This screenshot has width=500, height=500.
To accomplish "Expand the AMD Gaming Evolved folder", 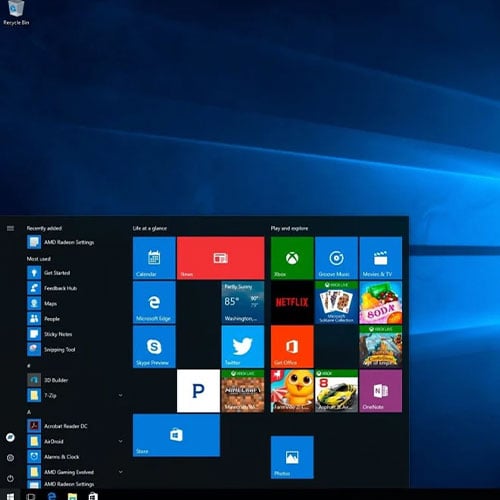I will point(120,472).
